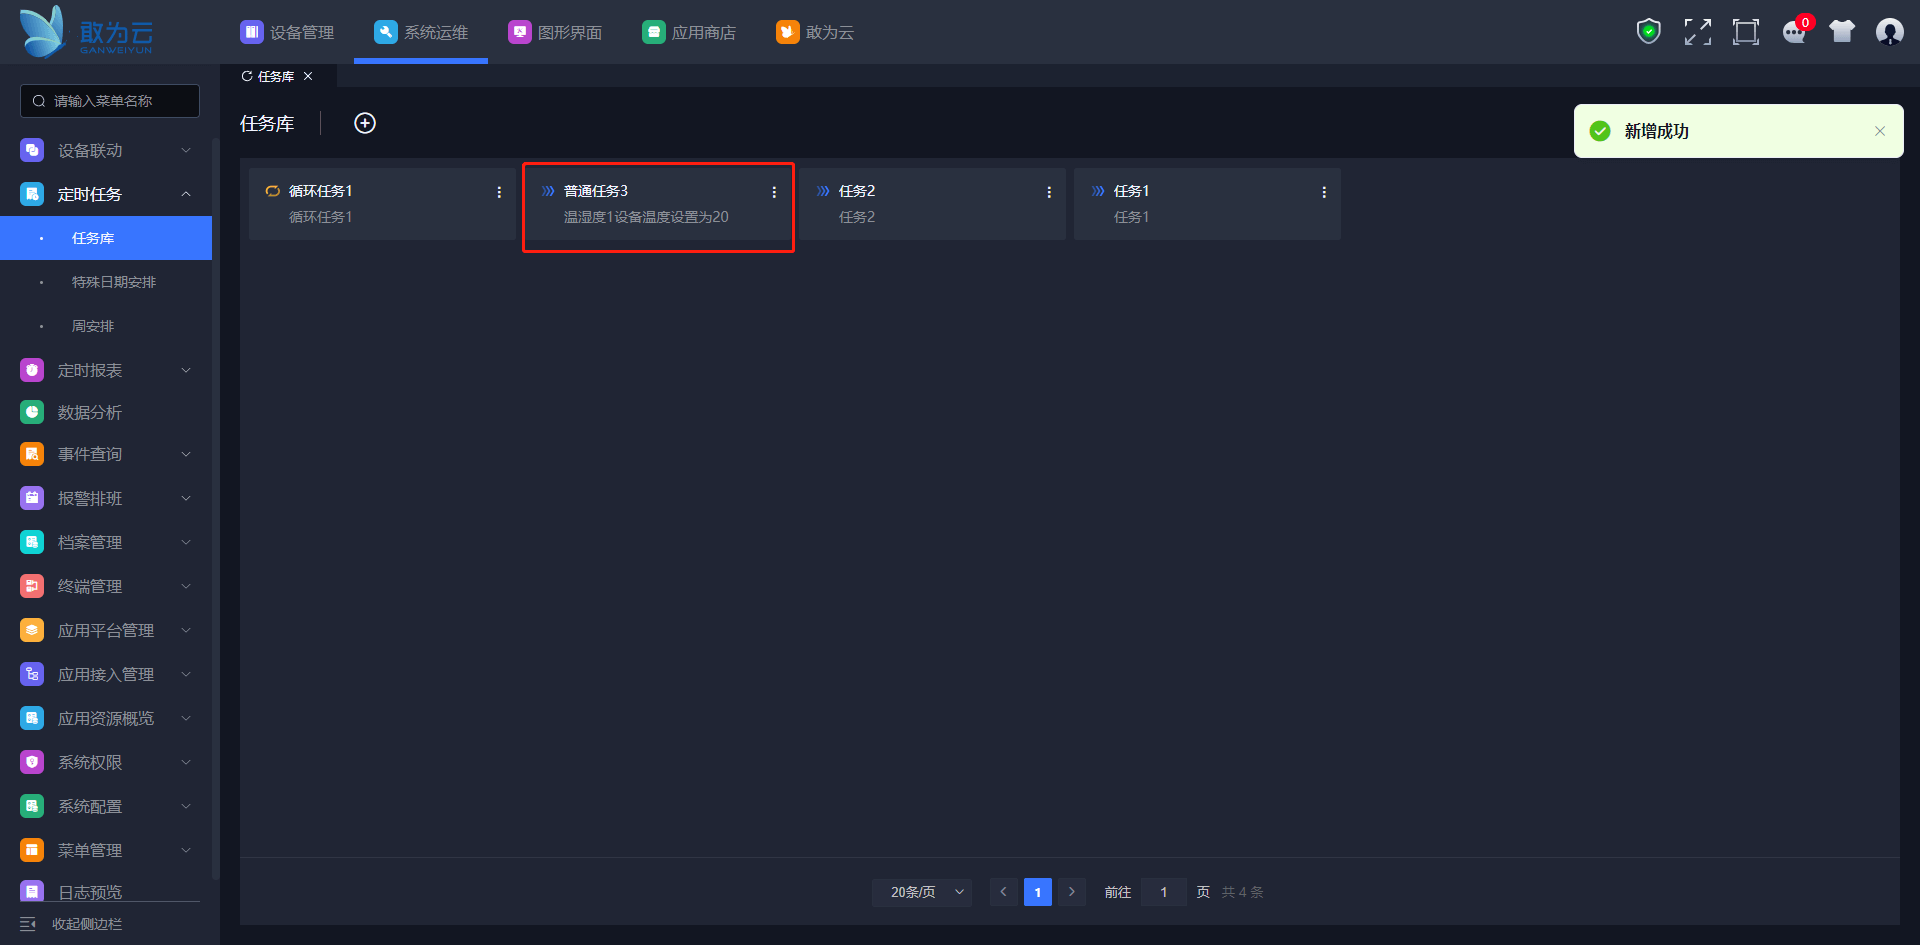
Task: Focus the 请输入菜单名称 search field
Action: [x=110, y=101]
